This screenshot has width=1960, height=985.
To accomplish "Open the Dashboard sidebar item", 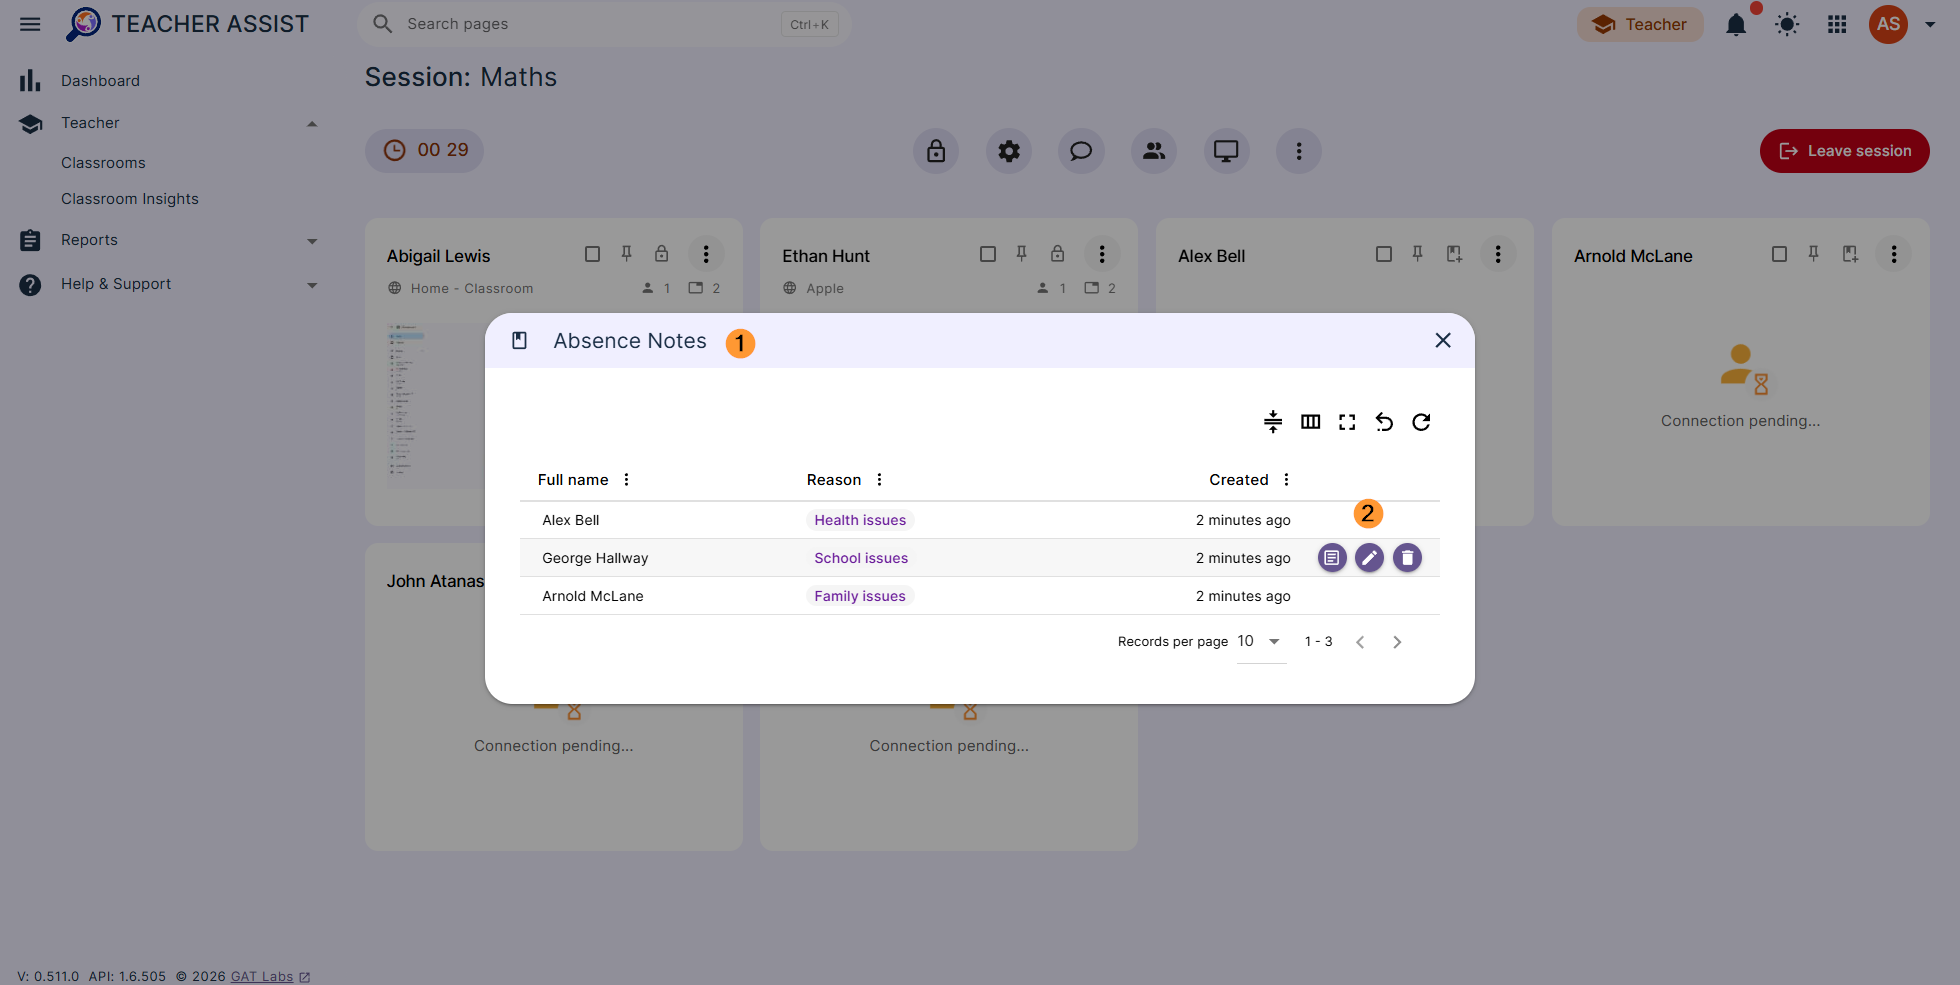I will pyautogui.click(x=100, y=81).
